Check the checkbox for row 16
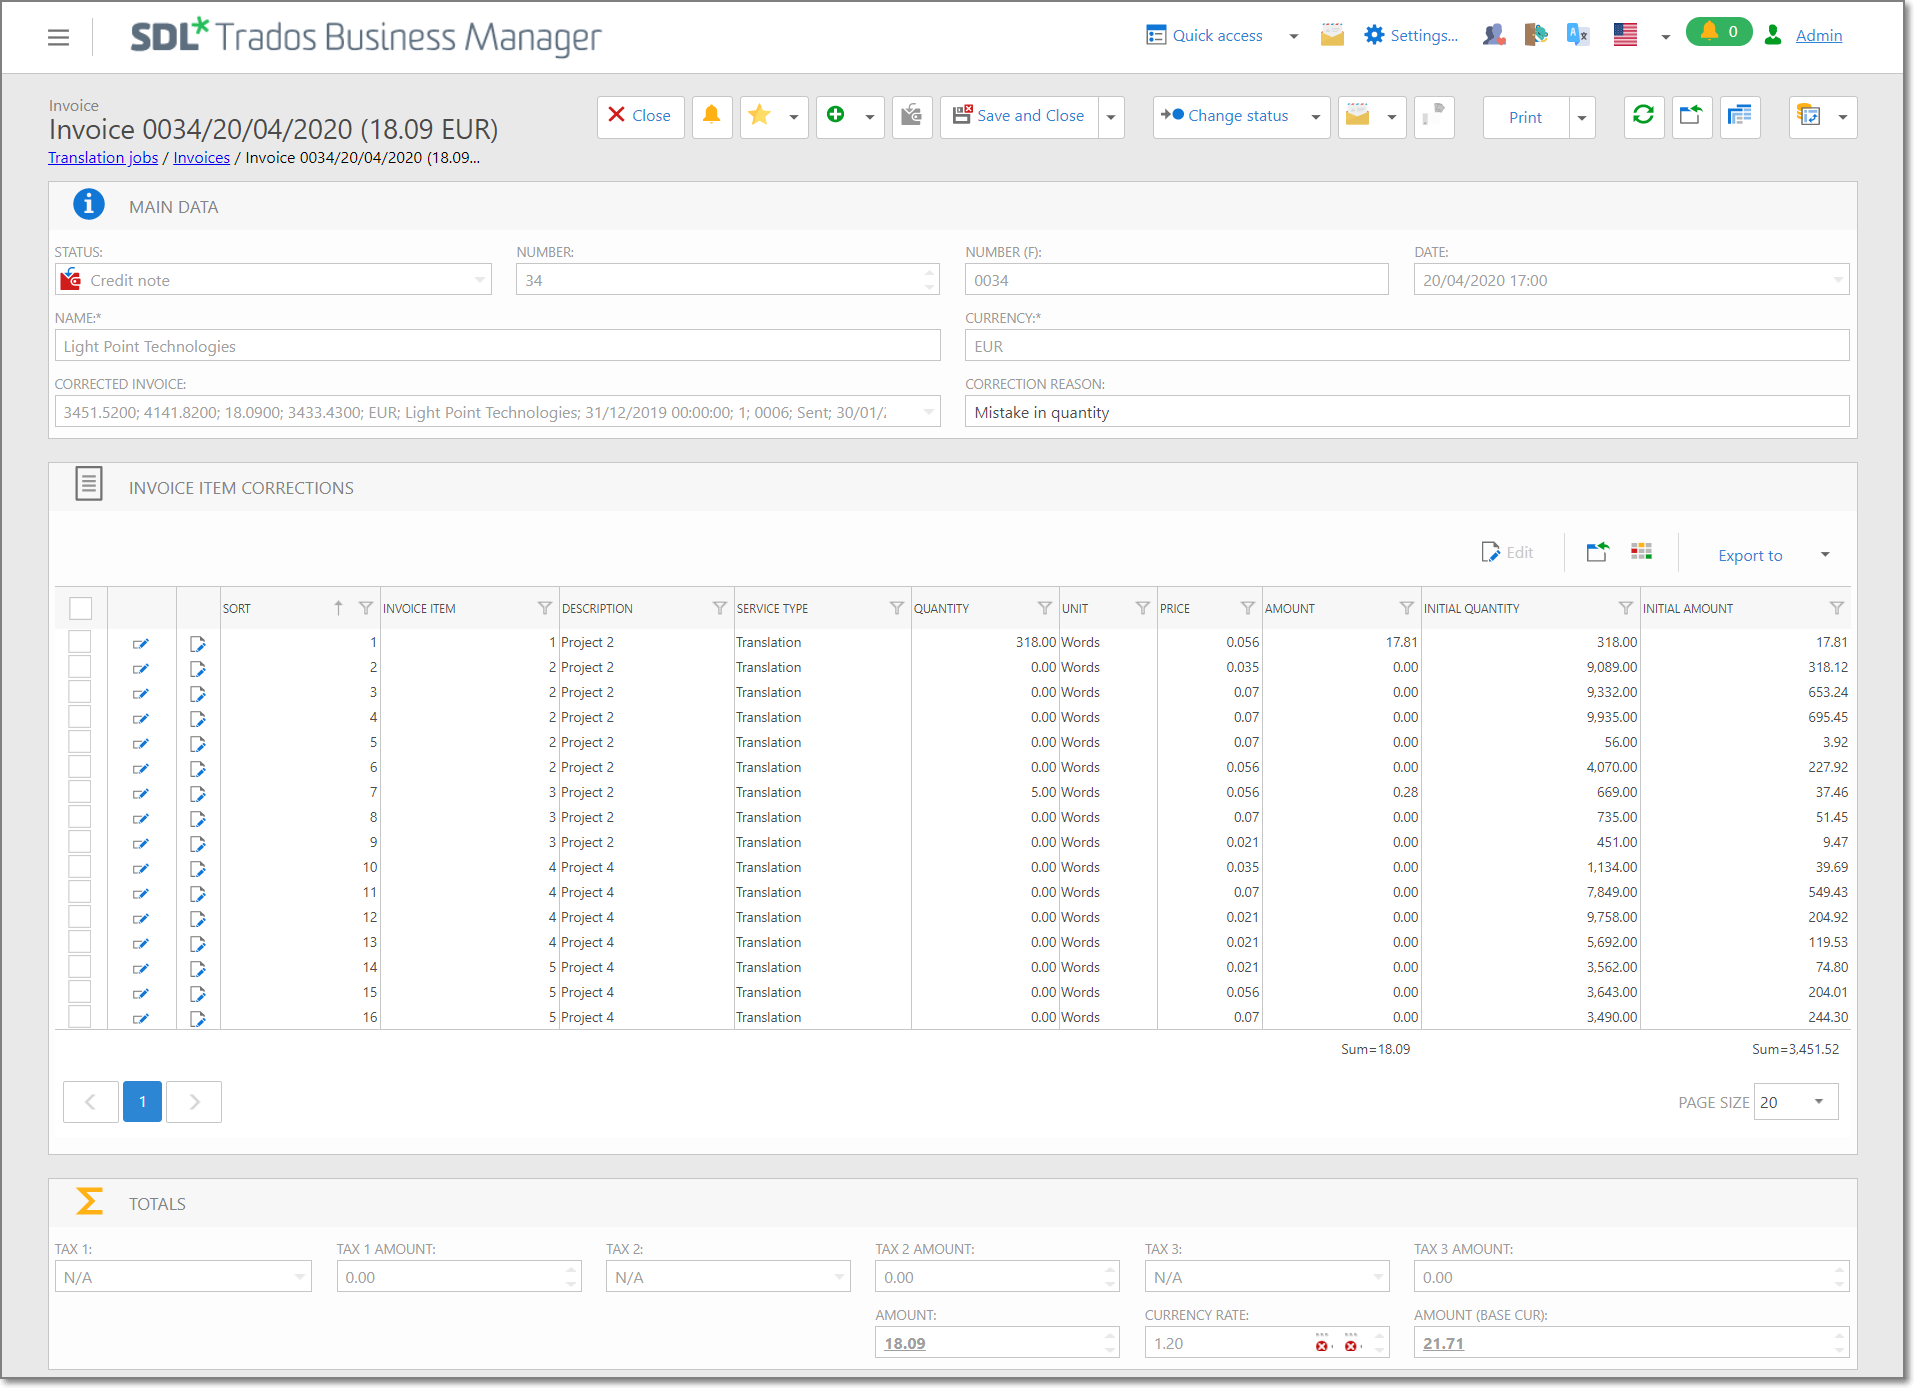Image resolution: width=1914 pixels, height=1388 pixels. click(80, 1017)
